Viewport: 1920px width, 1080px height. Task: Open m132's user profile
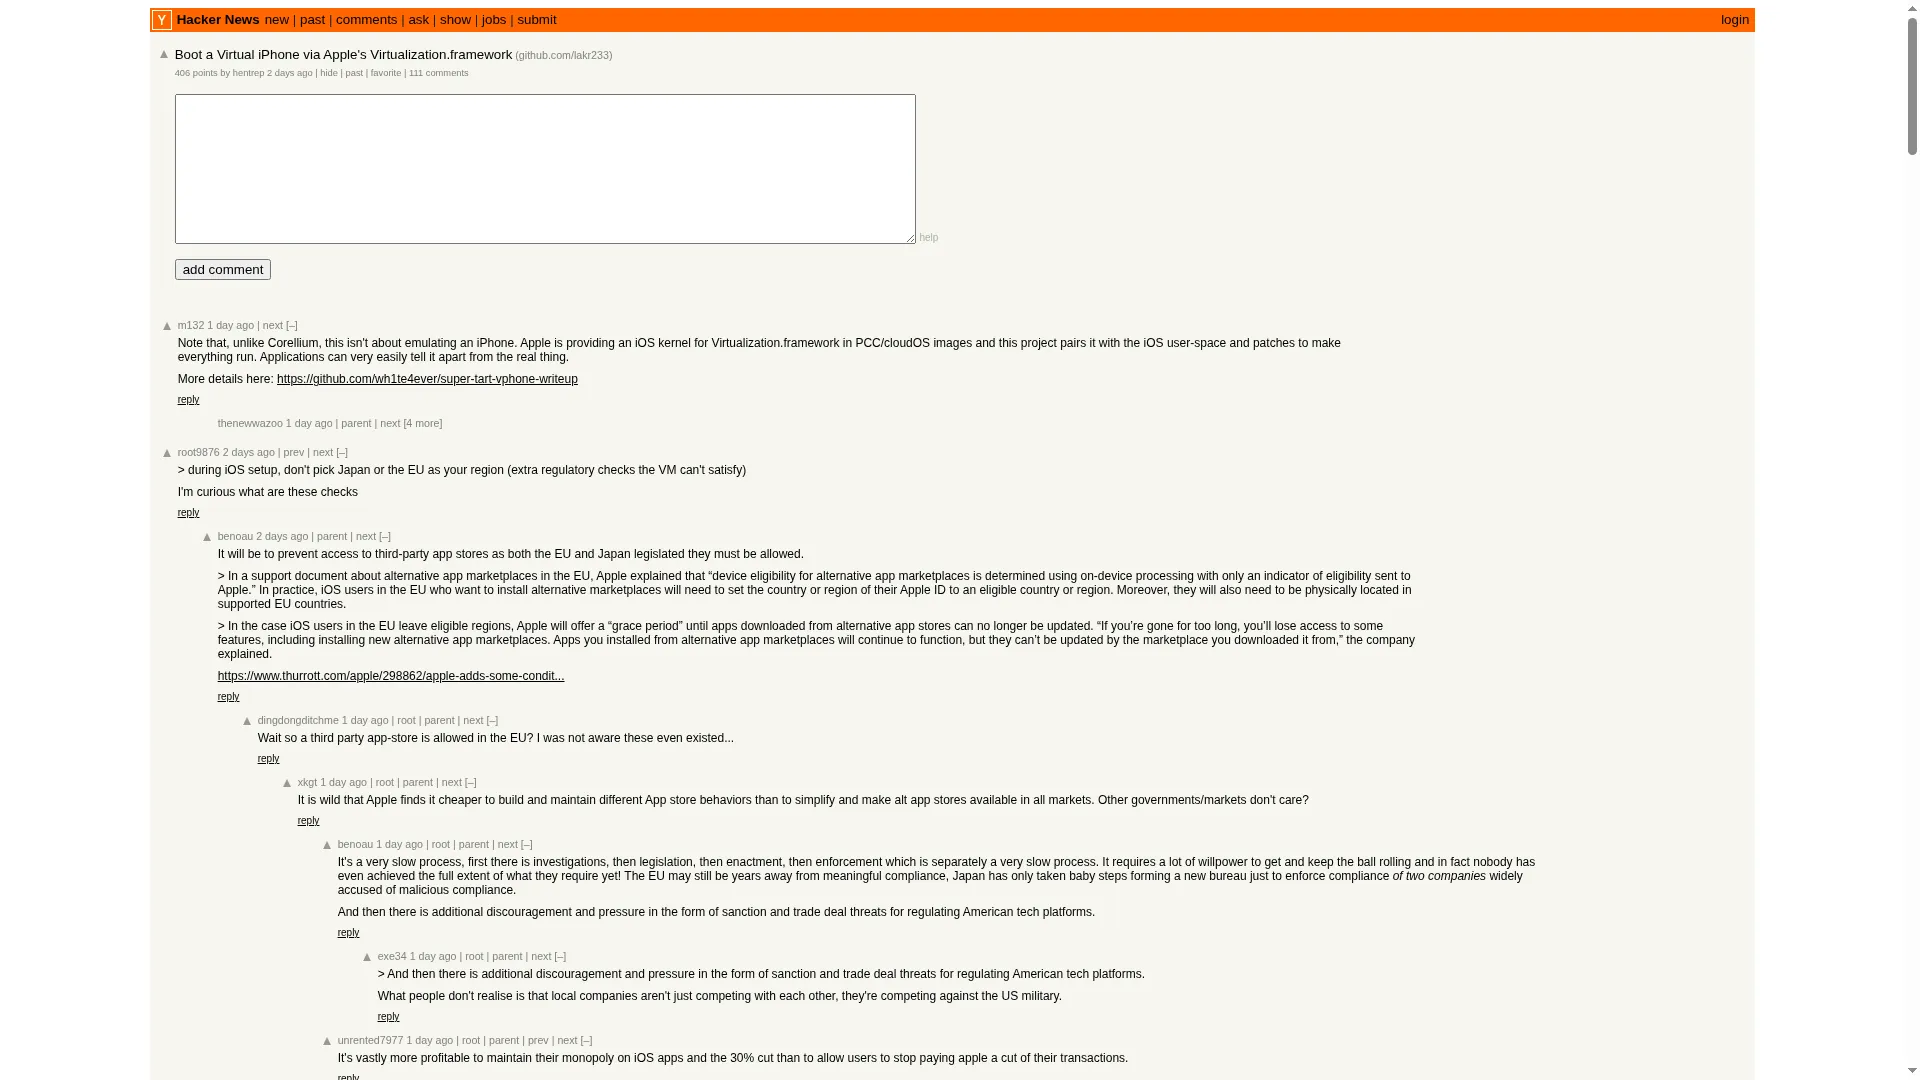click(x=191, y=325)
